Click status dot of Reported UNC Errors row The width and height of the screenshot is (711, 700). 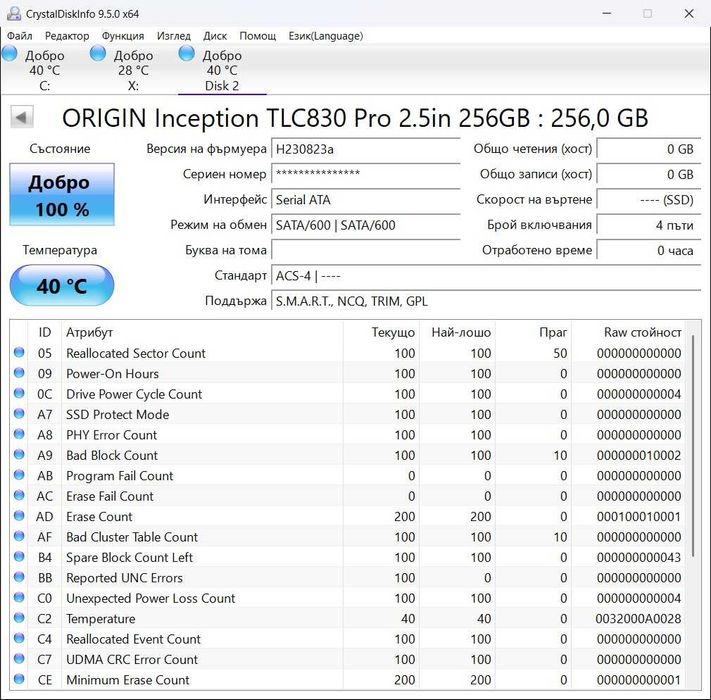click(19, 577)
